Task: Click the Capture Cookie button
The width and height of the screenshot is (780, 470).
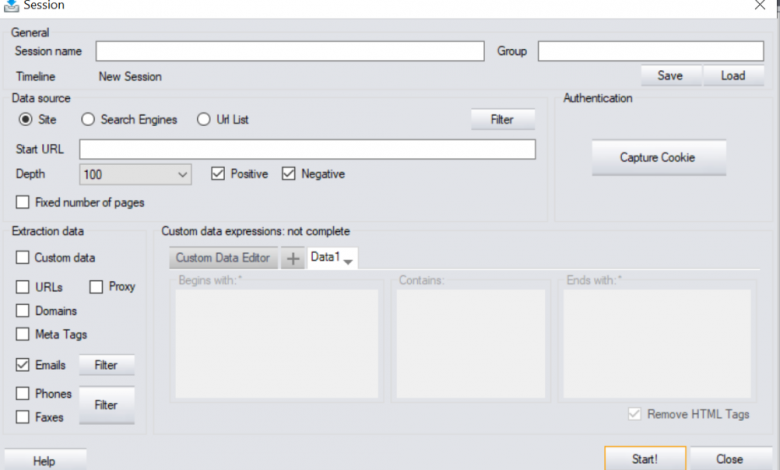Action: point(658,157)
